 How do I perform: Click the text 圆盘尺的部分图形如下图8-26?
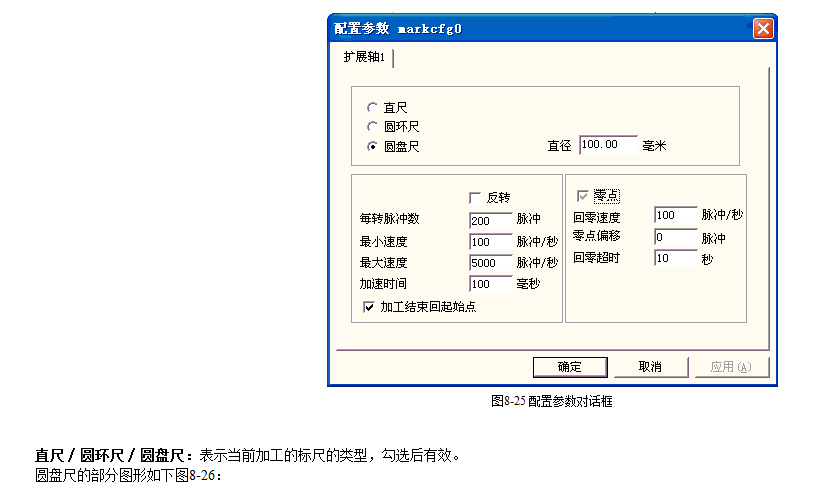coord(128,476)
